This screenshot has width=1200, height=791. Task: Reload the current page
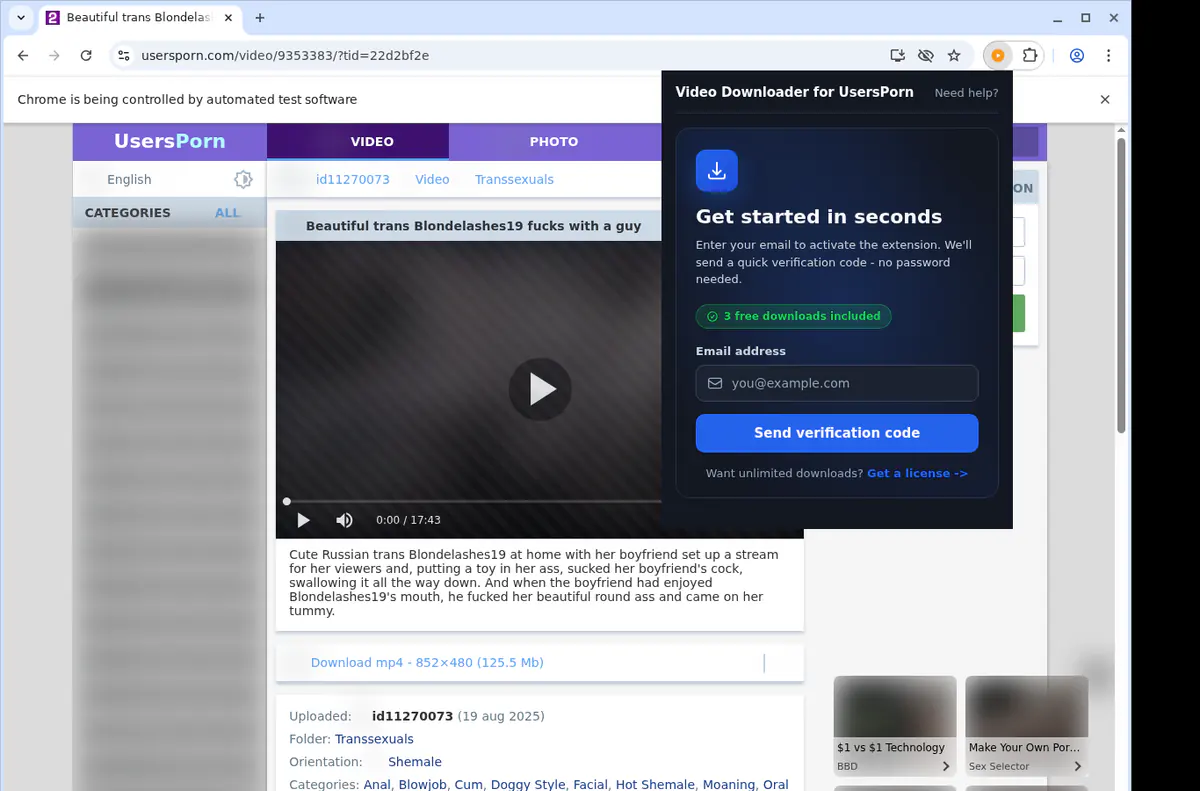[86, 56]
